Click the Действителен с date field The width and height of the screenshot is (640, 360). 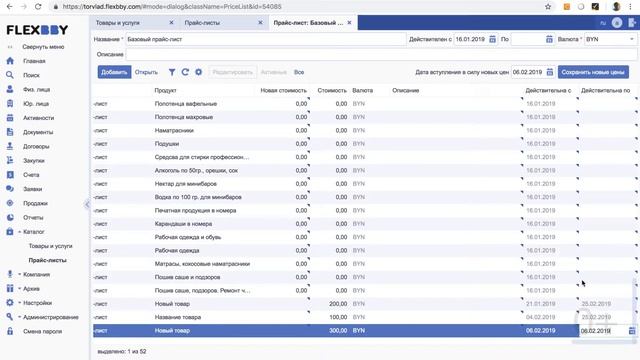471,39
